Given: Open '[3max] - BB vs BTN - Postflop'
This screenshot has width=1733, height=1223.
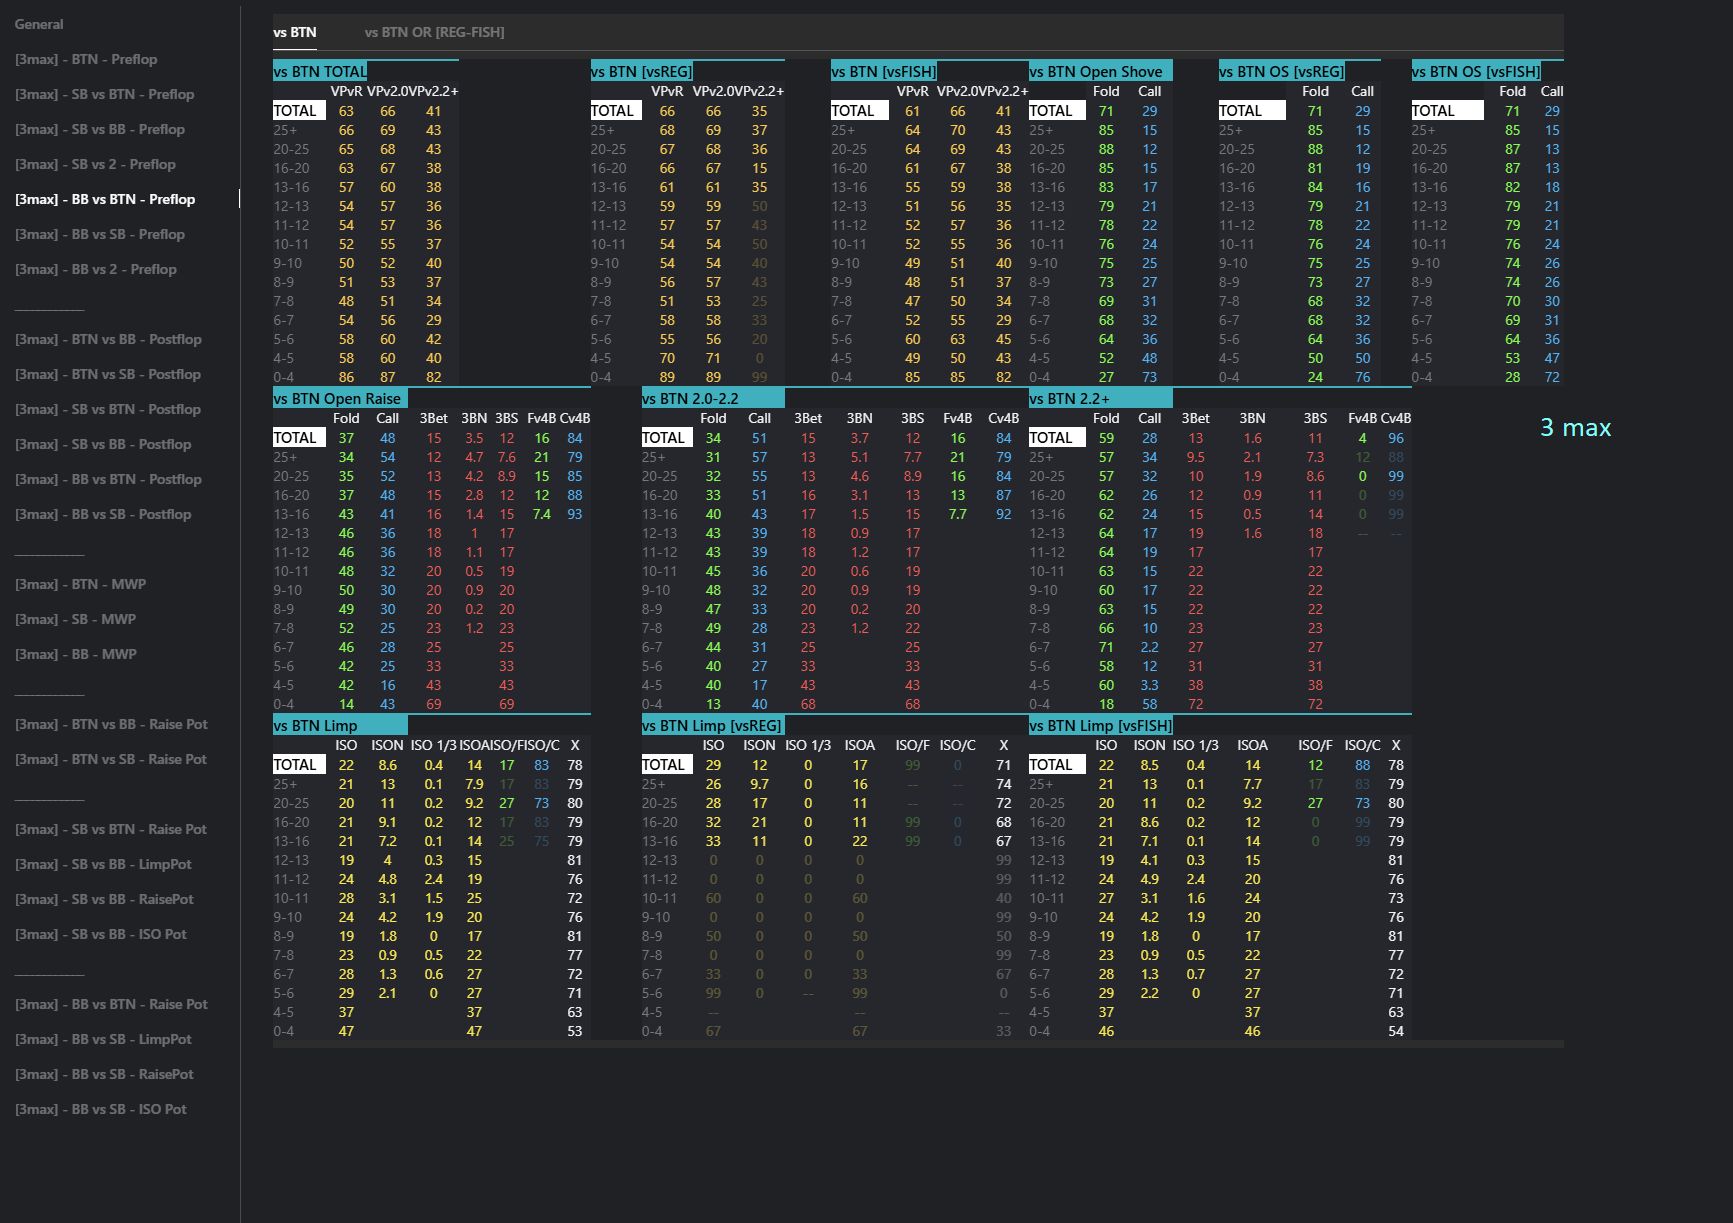Looking at the screenshot, I should (108, 479).
